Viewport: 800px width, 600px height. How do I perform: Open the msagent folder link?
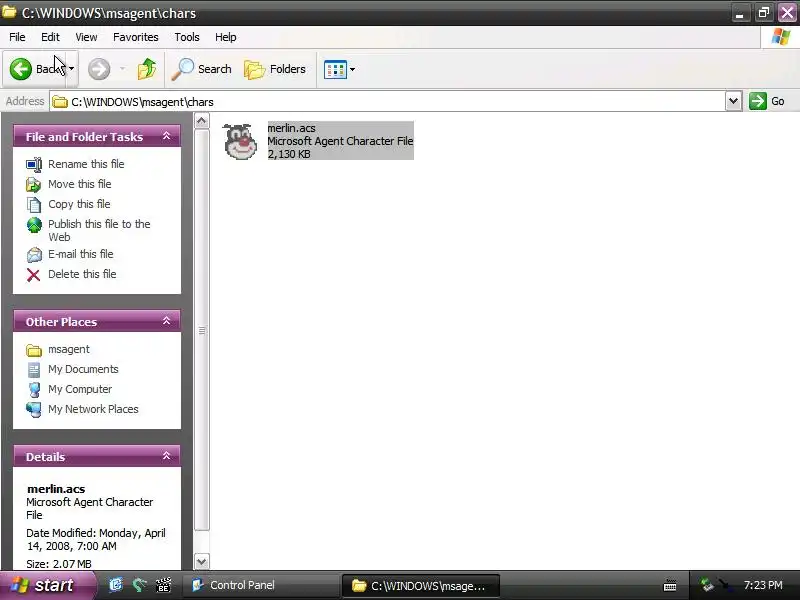69,349
